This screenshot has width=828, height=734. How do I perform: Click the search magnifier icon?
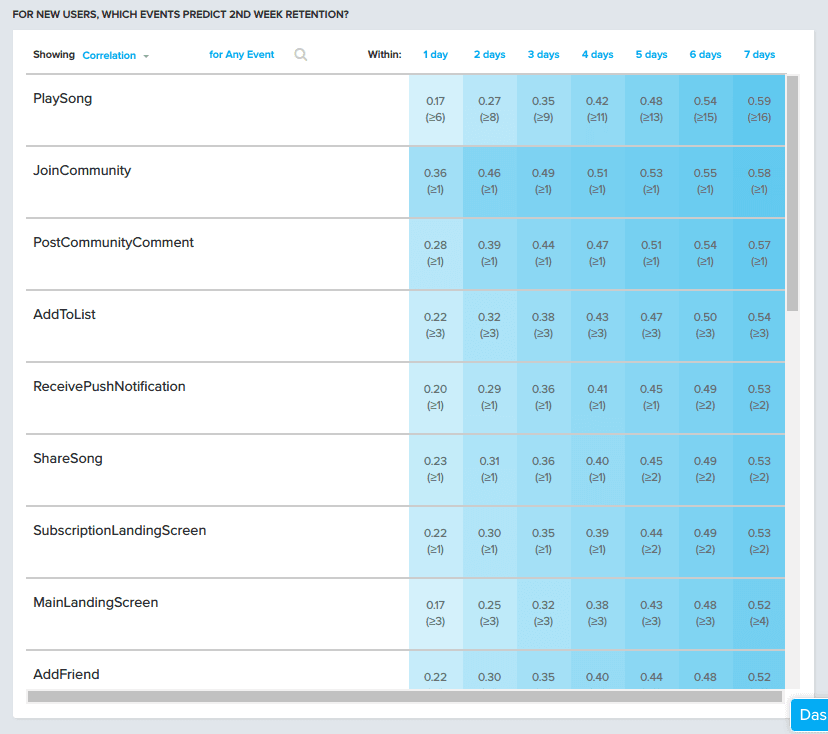pos(301,55)
